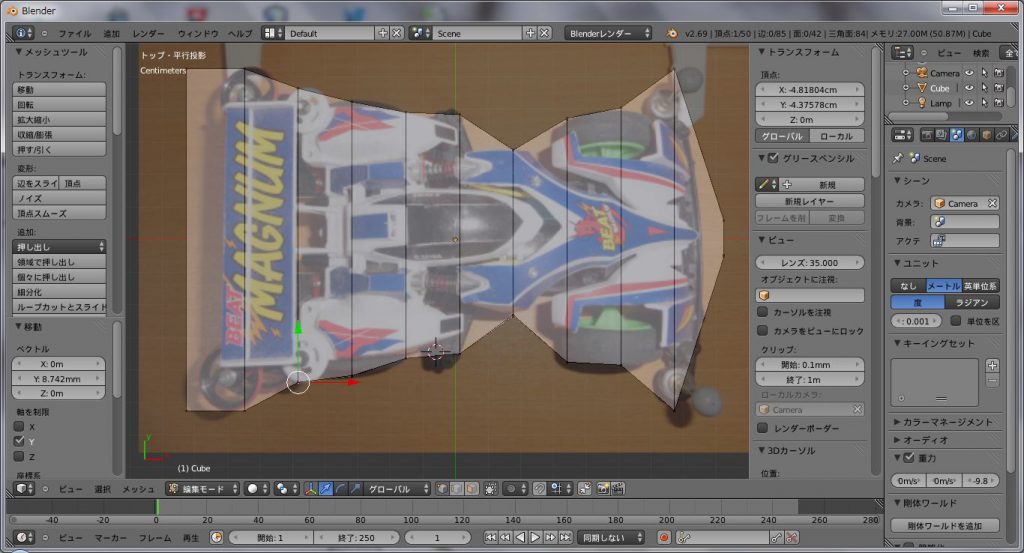Screen dimensions: 1024x553
Task: Toggle Cube visibility eye in outliner
Action: [x=969, y=88]
